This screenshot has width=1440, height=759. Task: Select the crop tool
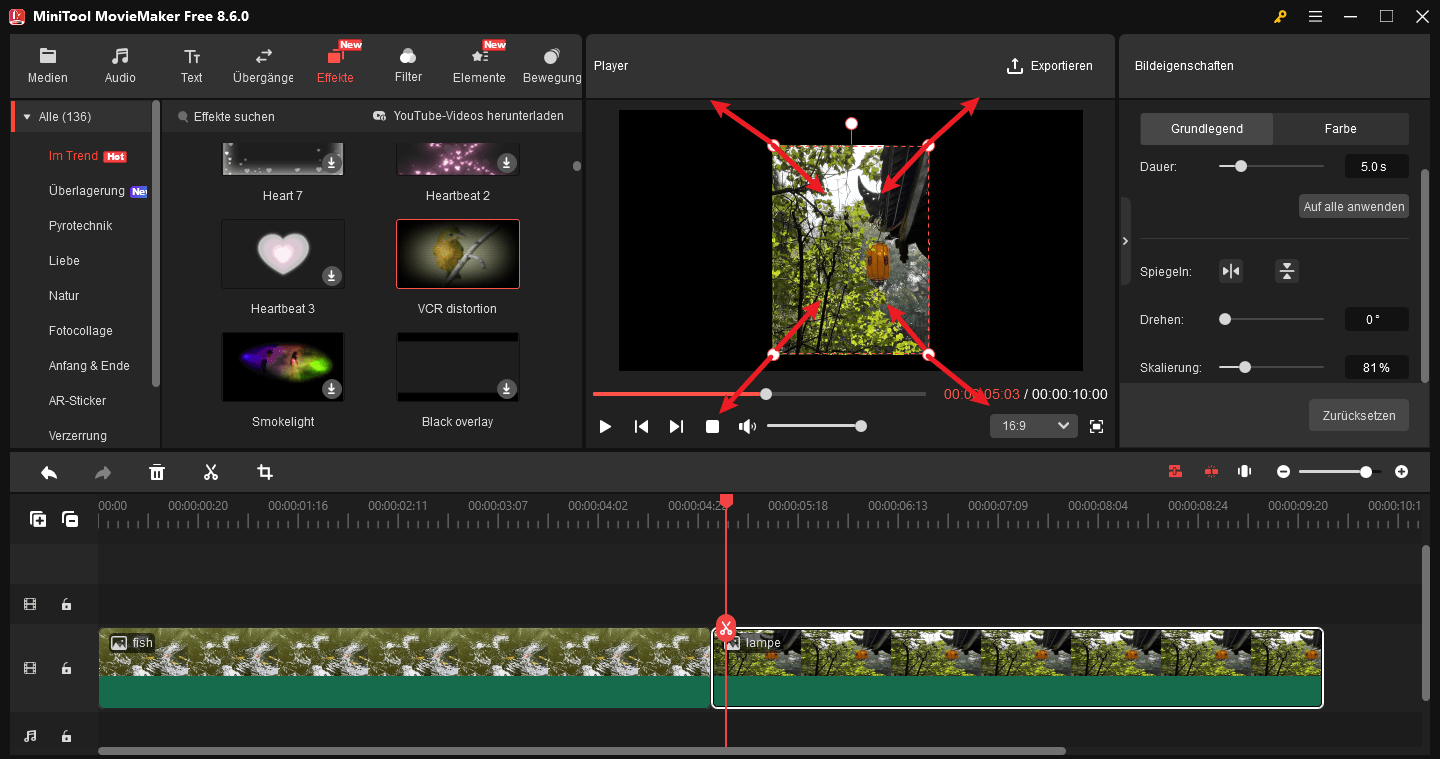[264, 471]
